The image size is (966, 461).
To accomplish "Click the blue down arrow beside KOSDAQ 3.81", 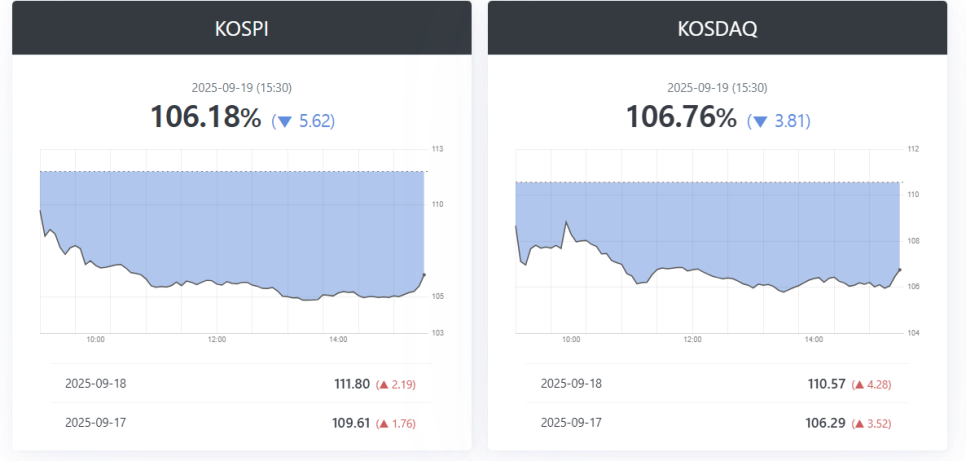I will click(x=761, y=122).
